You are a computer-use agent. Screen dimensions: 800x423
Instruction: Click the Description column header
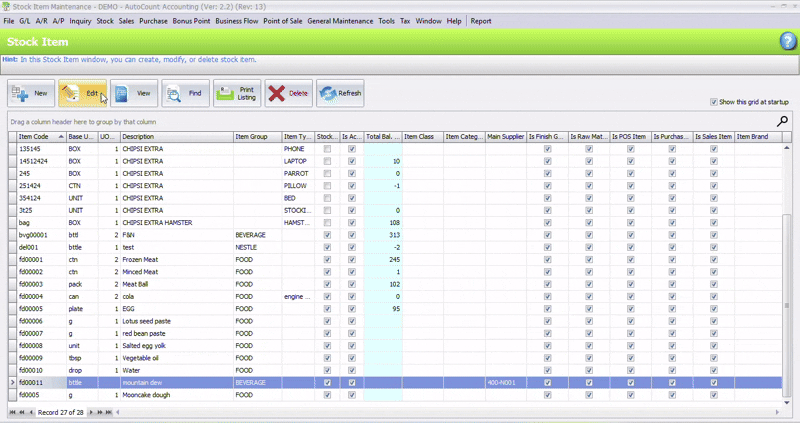pos(175,136)
